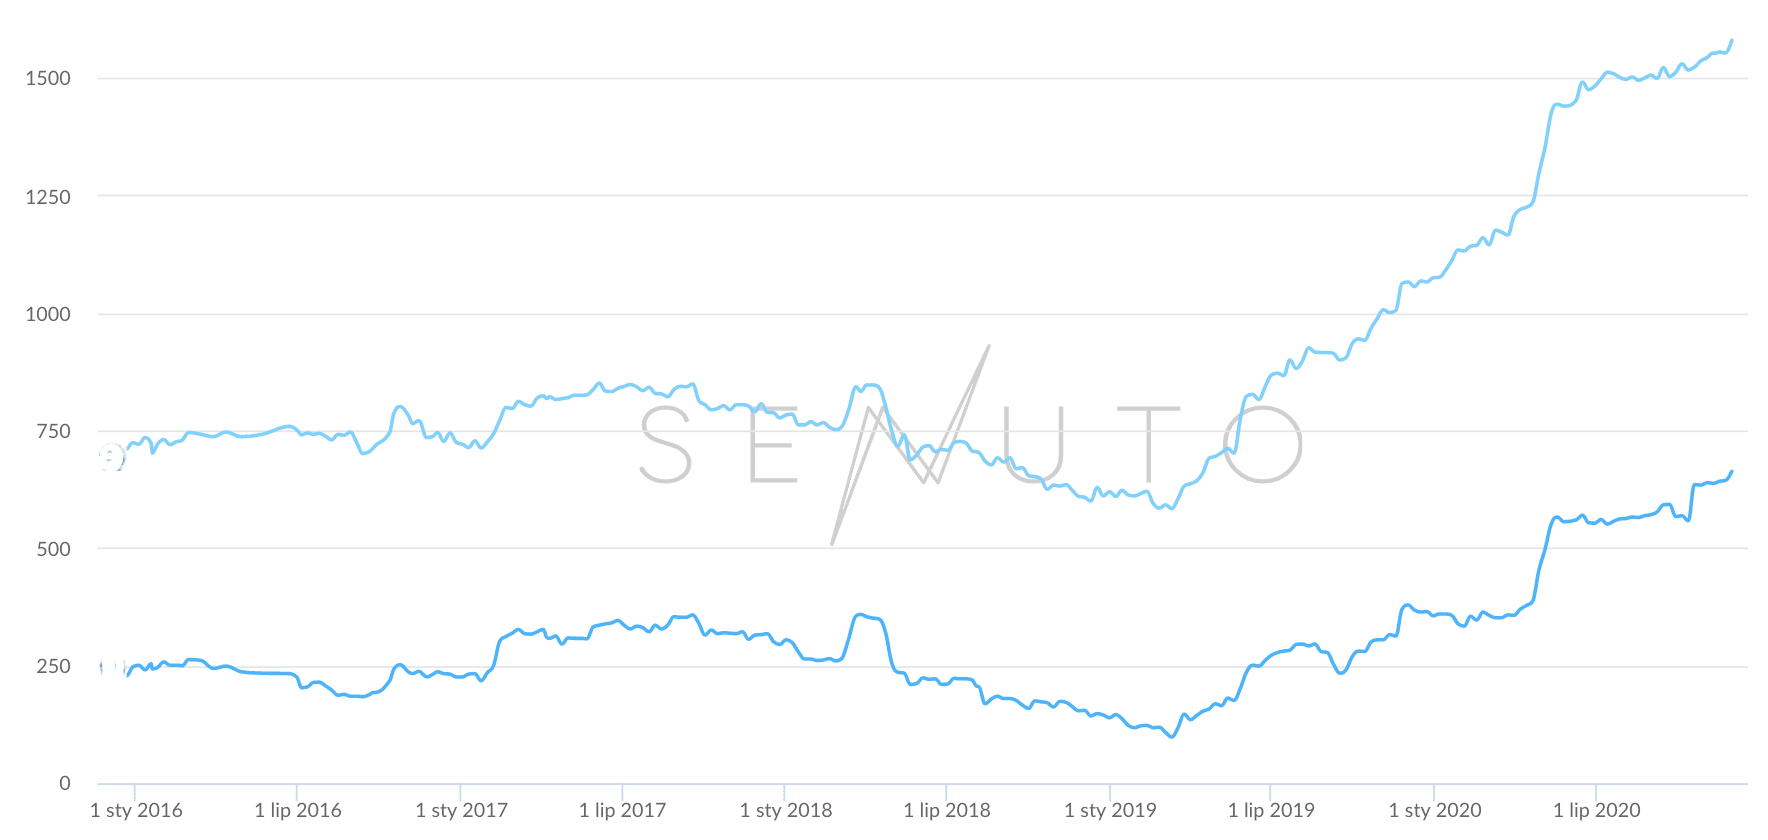Click the 1500 y-axis value label
The image size is (1768, 840).
point(48,78)
